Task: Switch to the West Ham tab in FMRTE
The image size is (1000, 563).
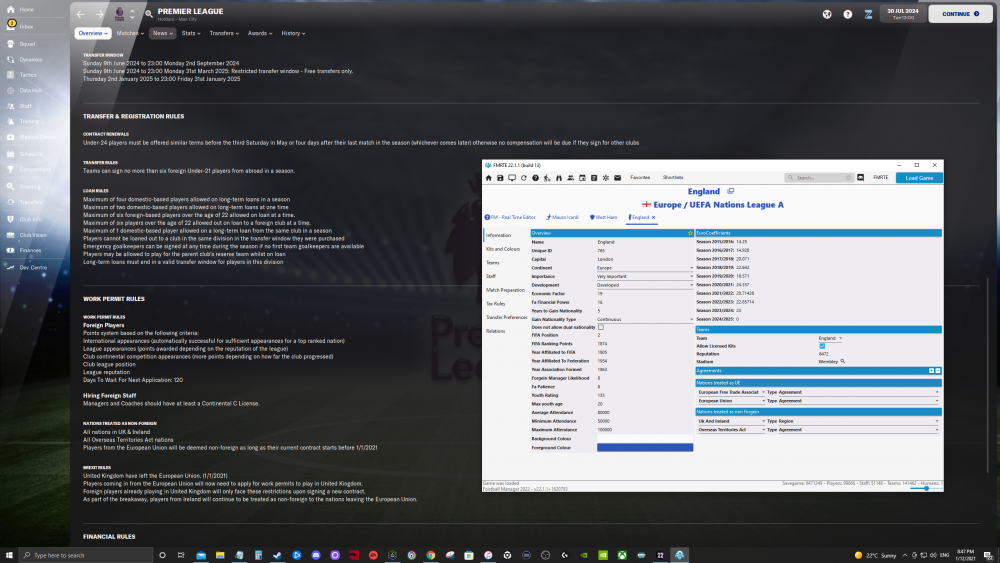Action: (603, 217)
